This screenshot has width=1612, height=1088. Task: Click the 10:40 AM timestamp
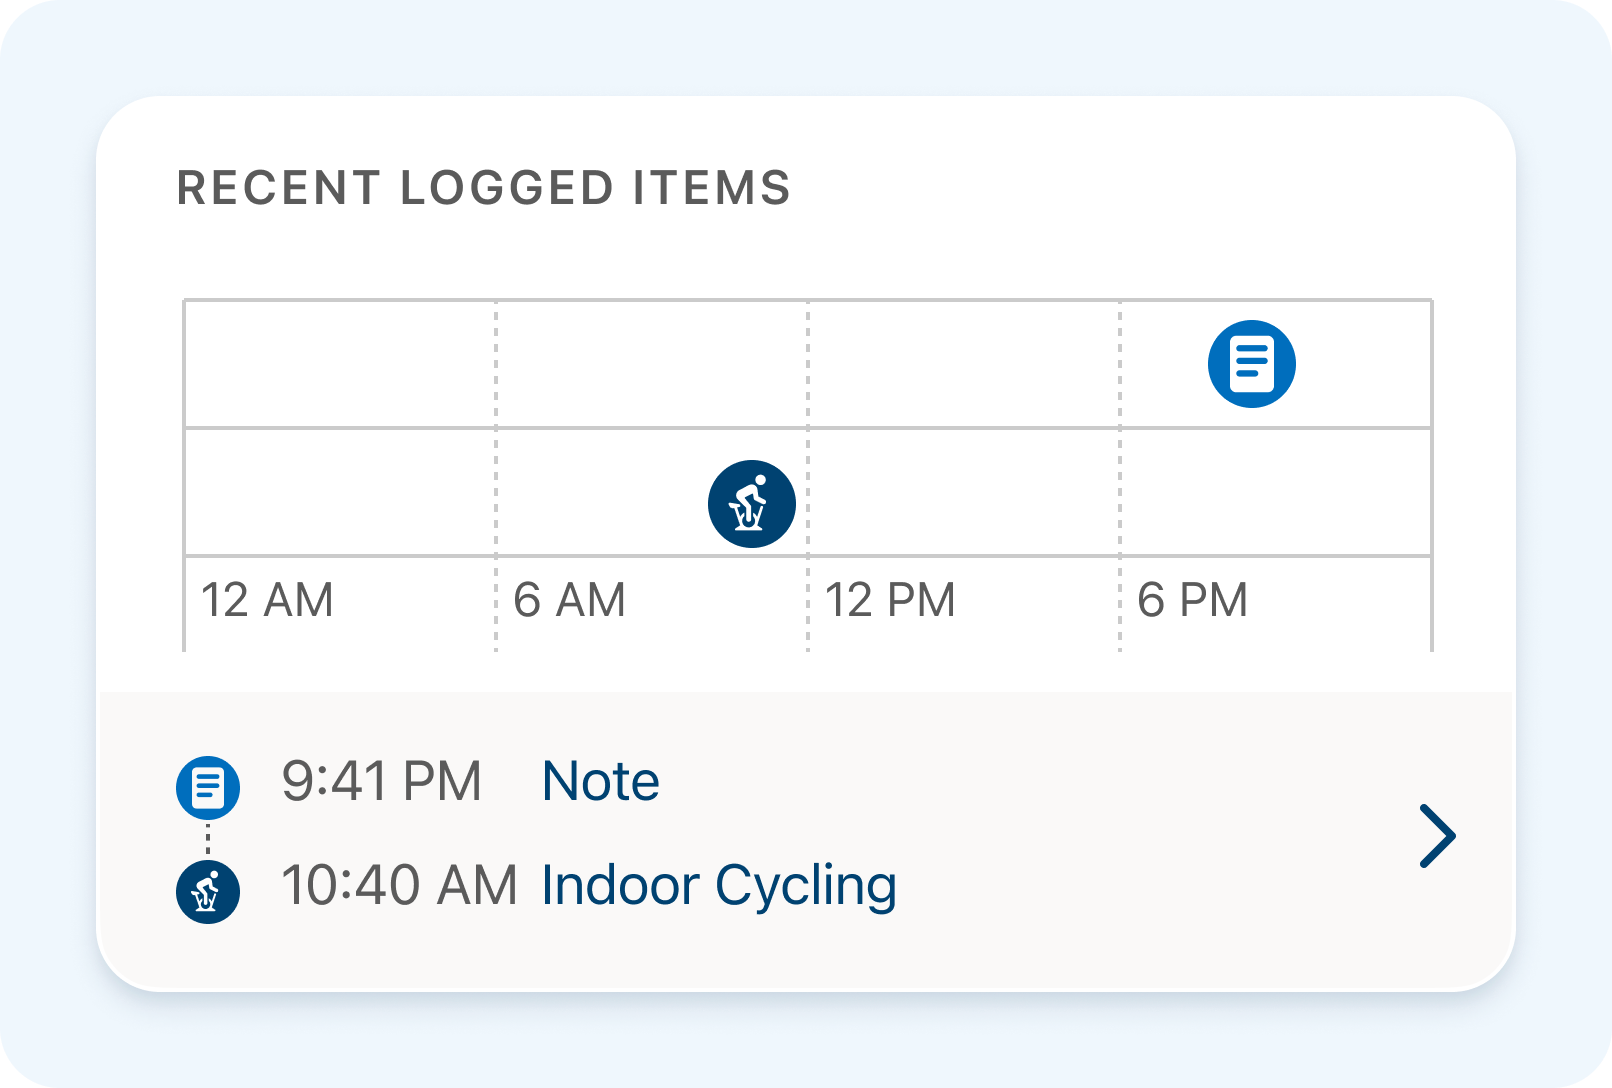(x=399, y=886)
